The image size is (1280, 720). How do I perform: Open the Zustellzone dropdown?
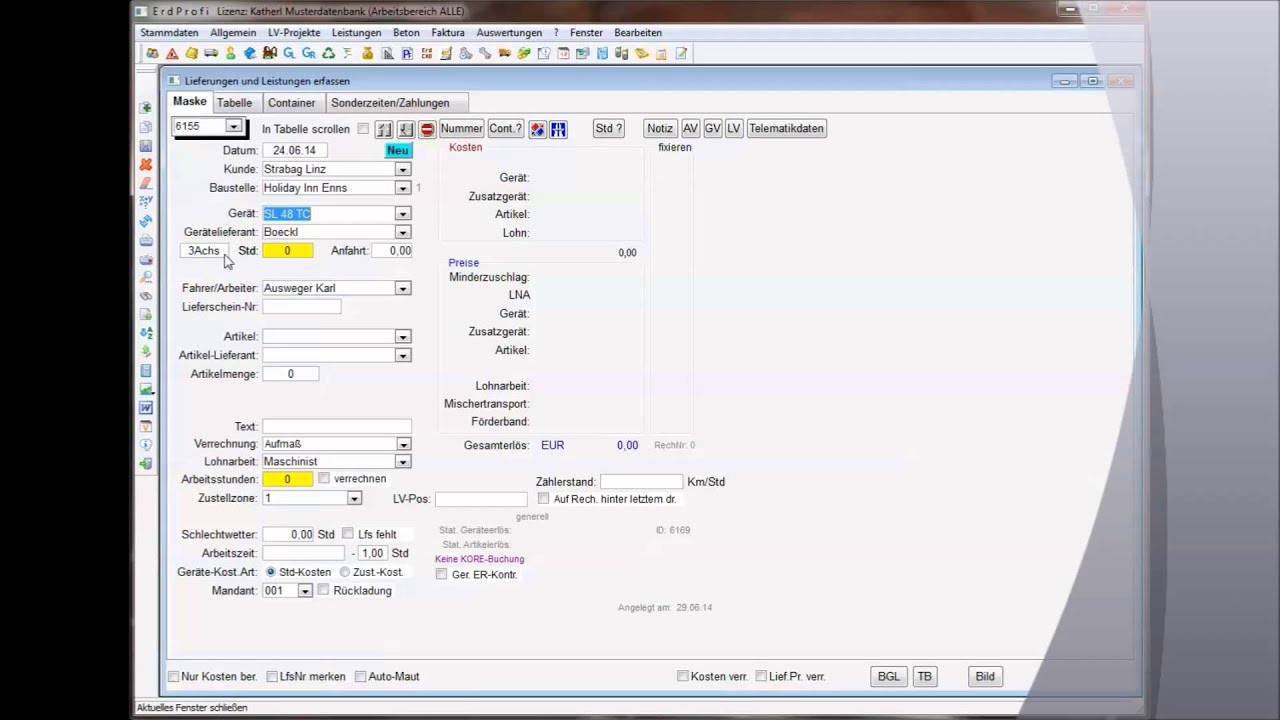tap(354, 498)
